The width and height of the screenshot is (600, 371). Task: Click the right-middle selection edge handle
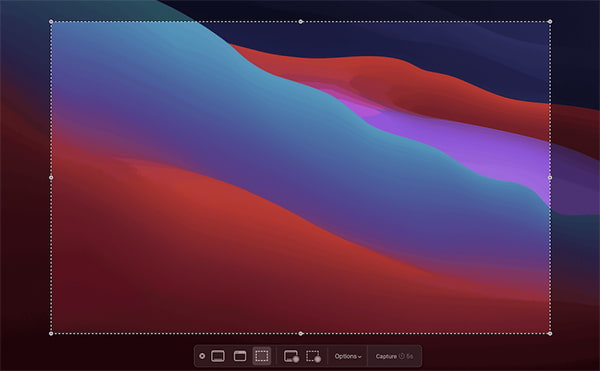550,177
